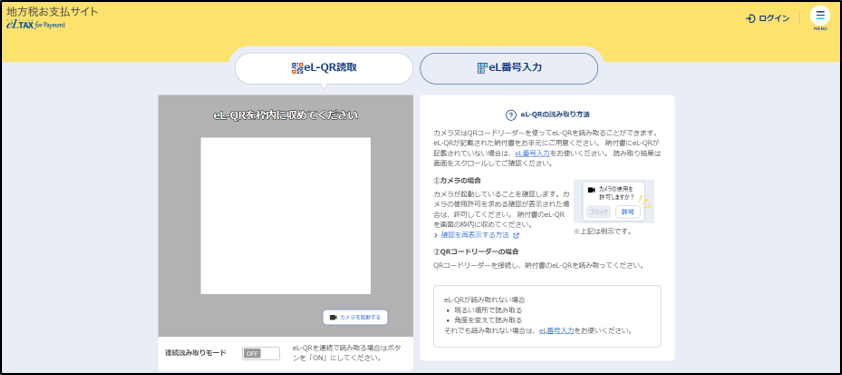The width and height of the screenshot is (842, 375).
Task: Start camera with カメラを起動する button
Action: tap(355, 318)
